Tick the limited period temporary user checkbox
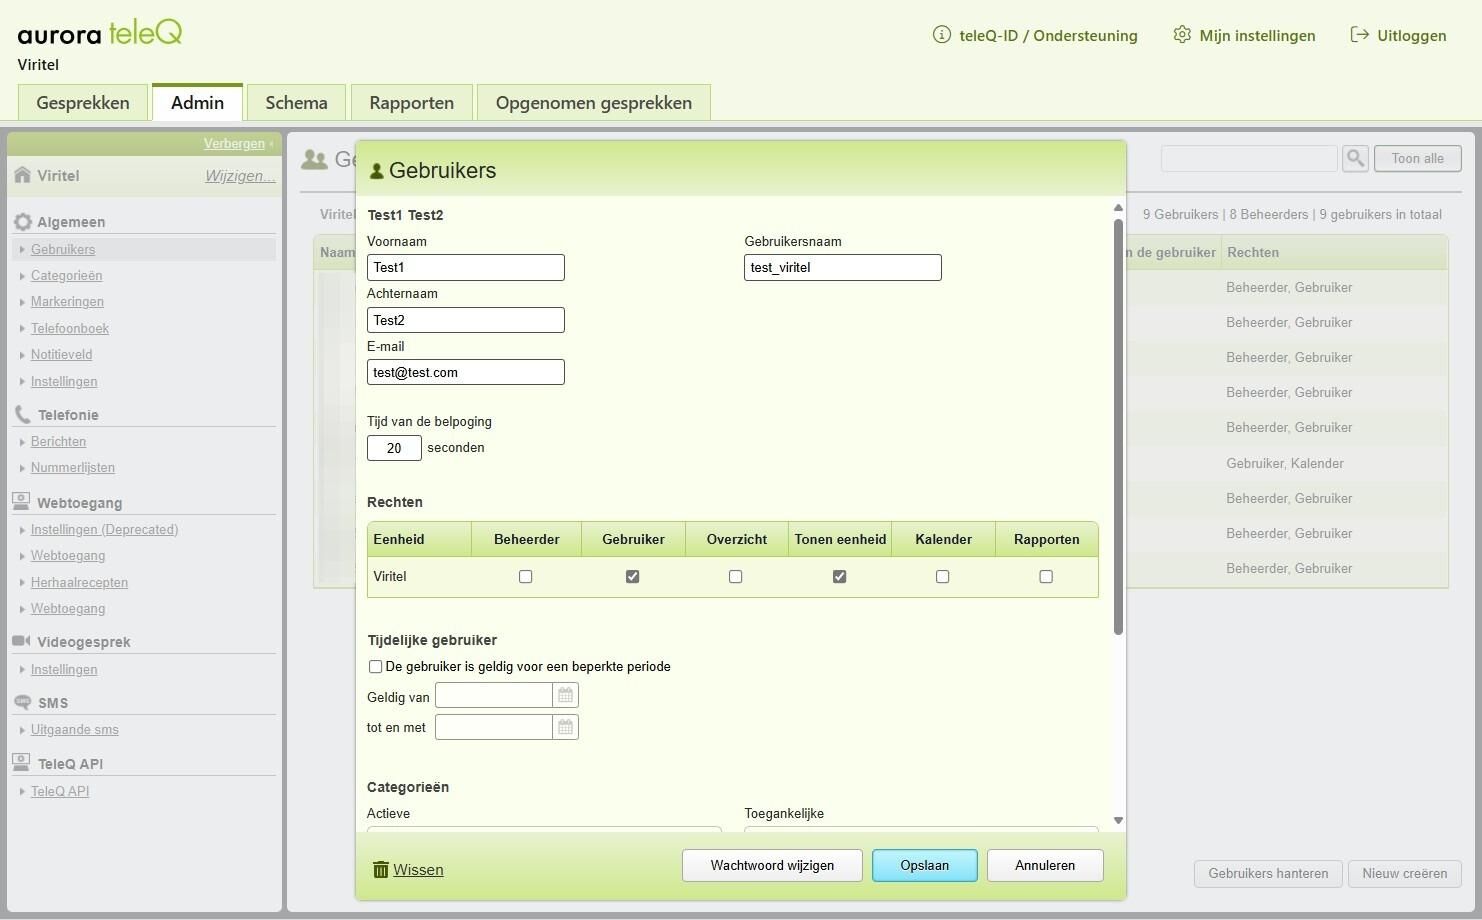The image size is (1482, 920). pos(375,667)
